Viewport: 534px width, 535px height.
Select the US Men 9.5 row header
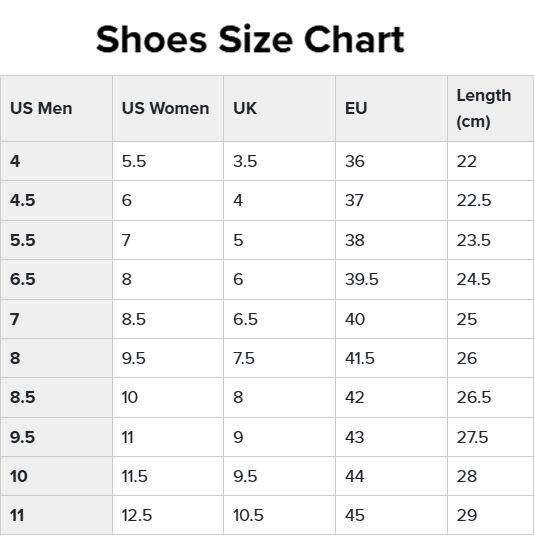coord(56,437)
